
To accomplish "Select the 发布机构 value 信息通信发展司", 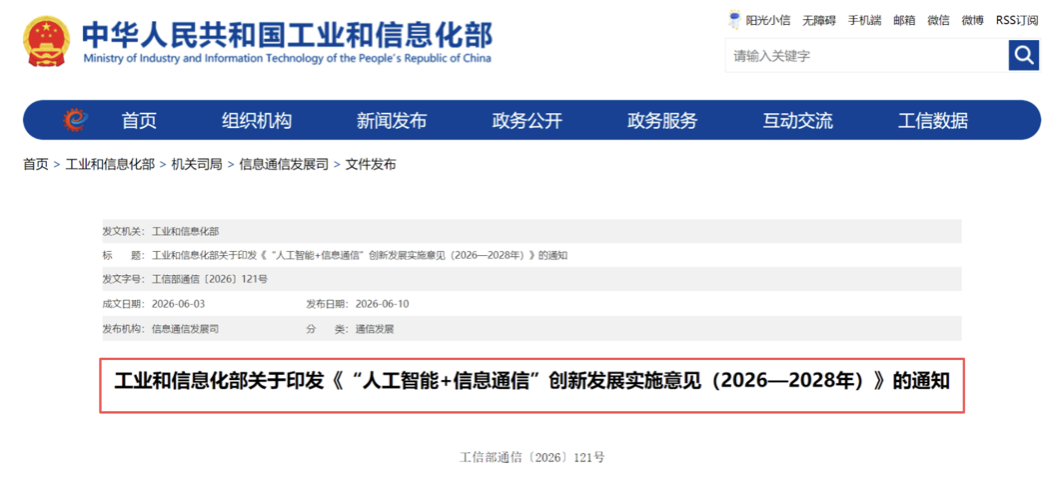I will (186, 329).
